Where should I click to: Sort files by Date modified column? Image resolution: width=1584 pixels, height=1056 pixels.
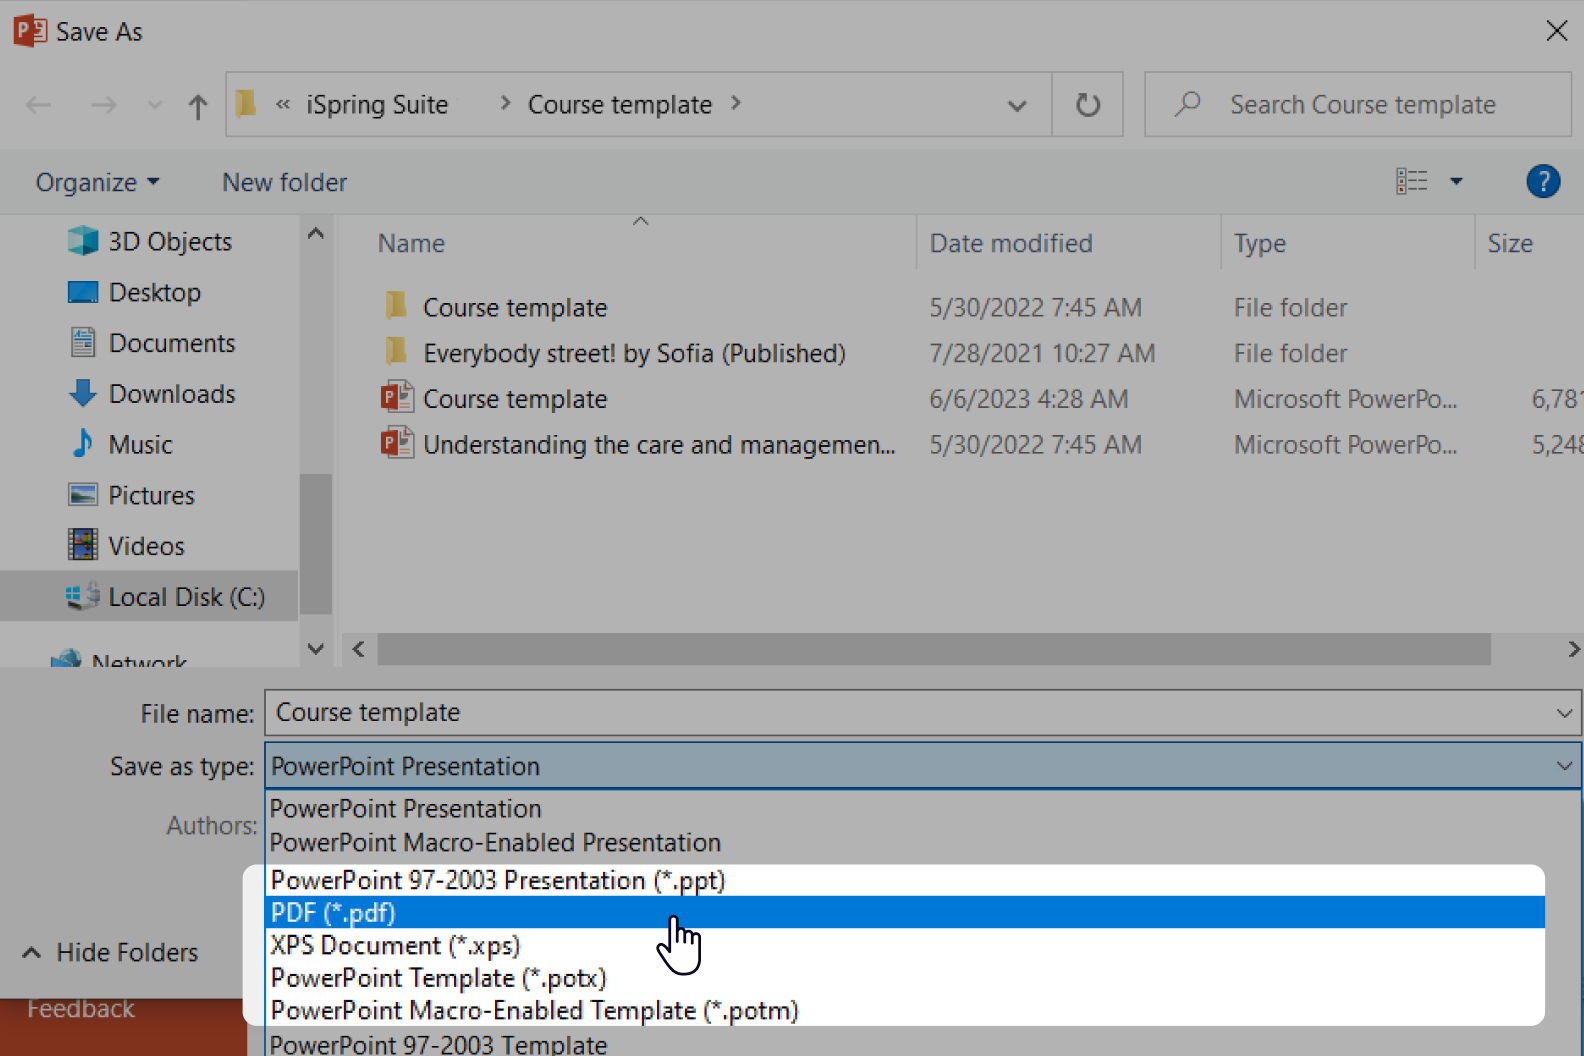(x=1011, y=243)
